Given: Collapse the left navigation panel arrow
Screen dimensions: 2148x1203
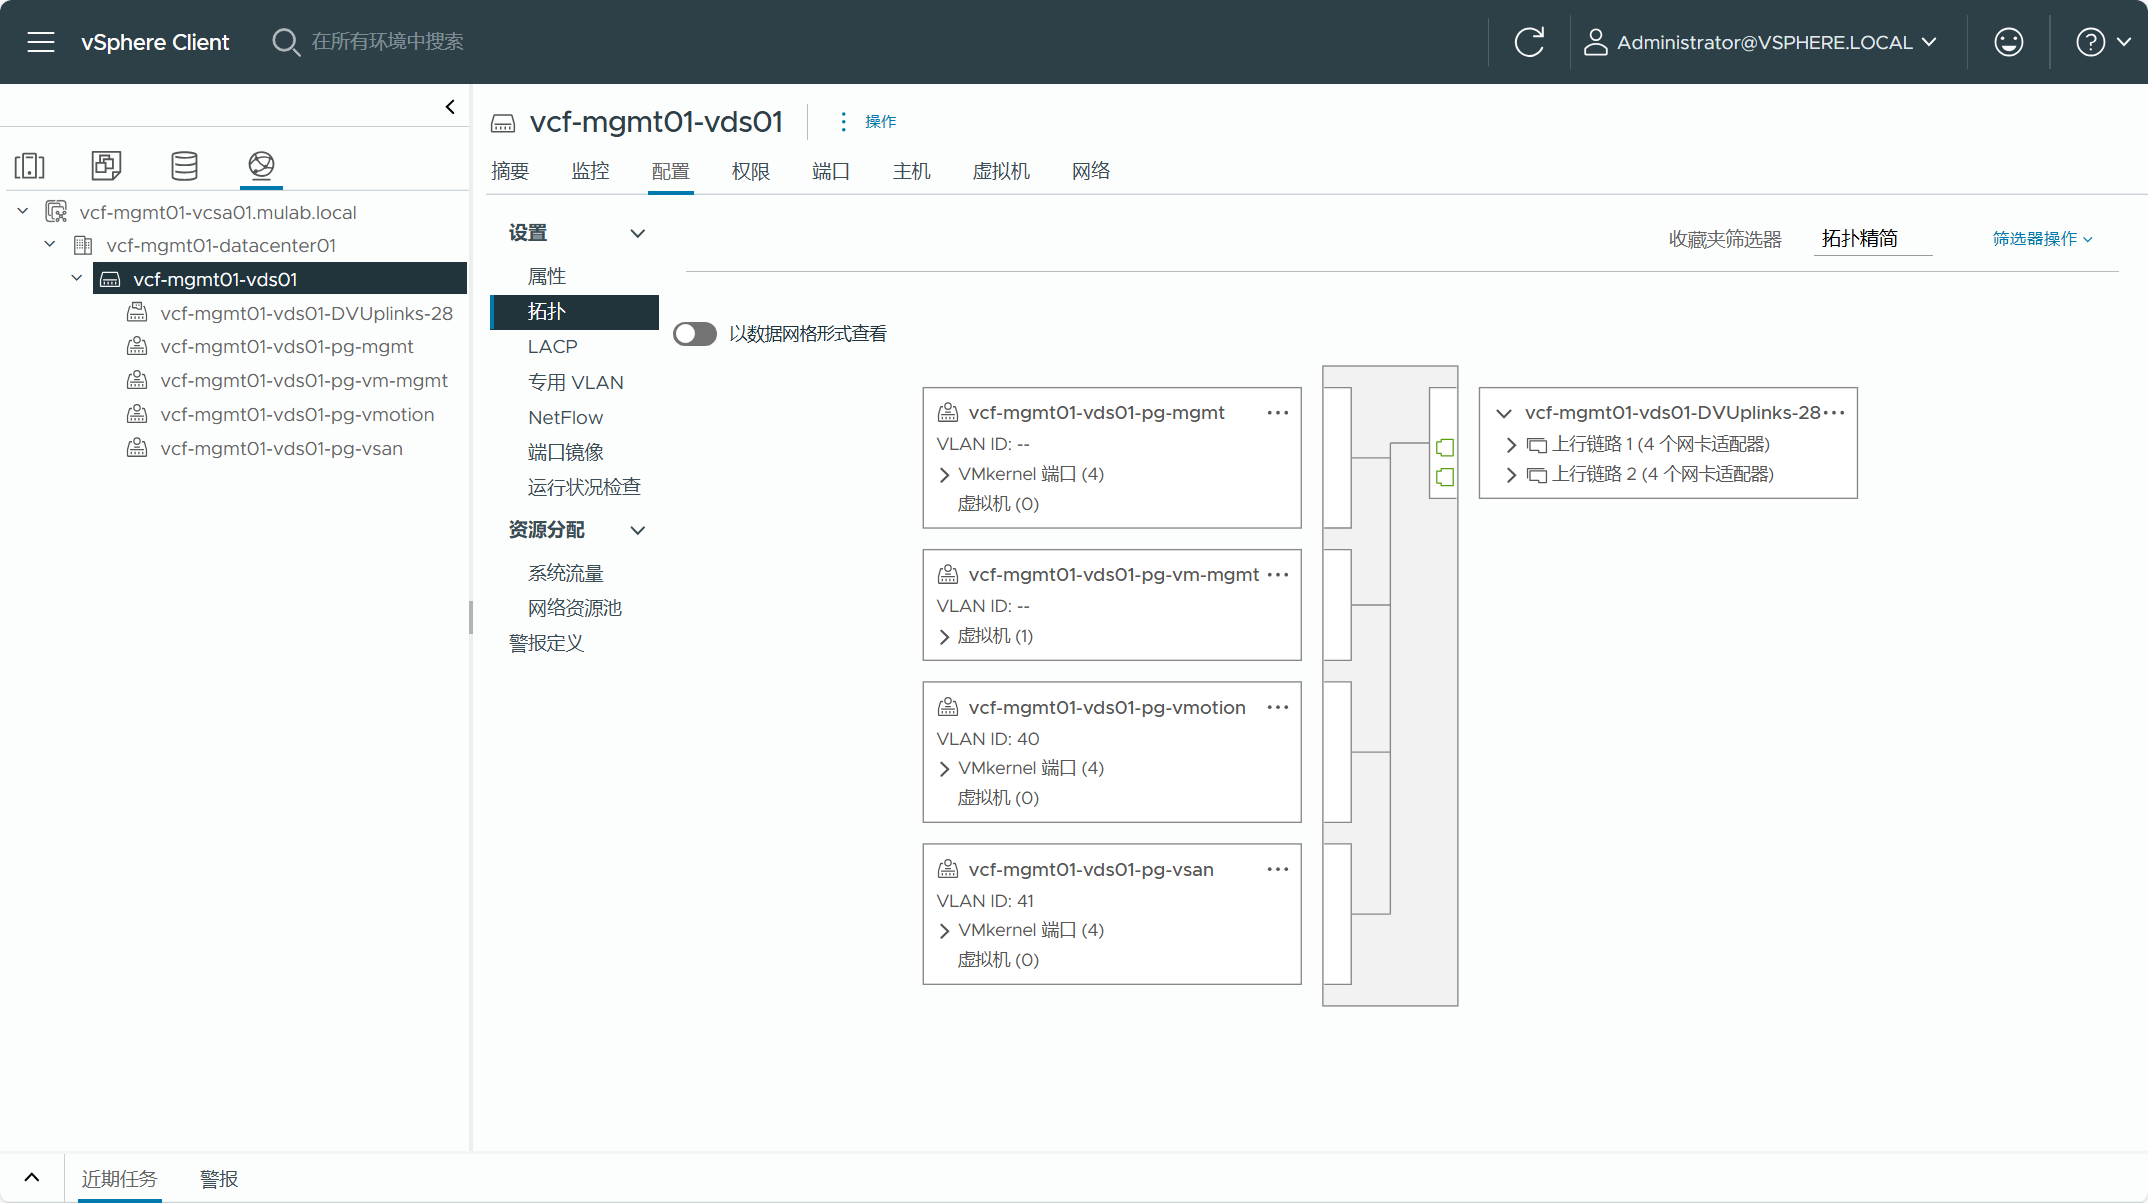Looking at the screenshot, I should click(x=450, y=107).
